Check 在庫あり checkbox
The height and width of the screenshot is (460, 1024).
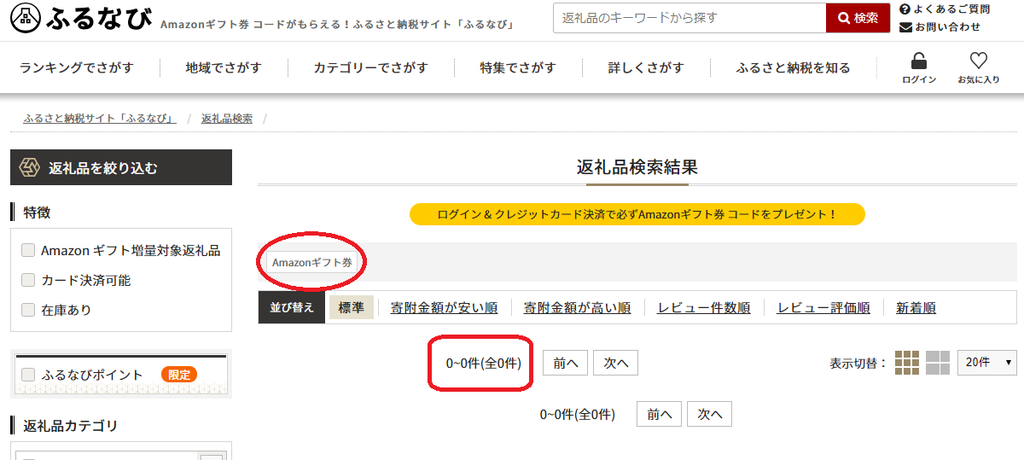tap(28, 310)
